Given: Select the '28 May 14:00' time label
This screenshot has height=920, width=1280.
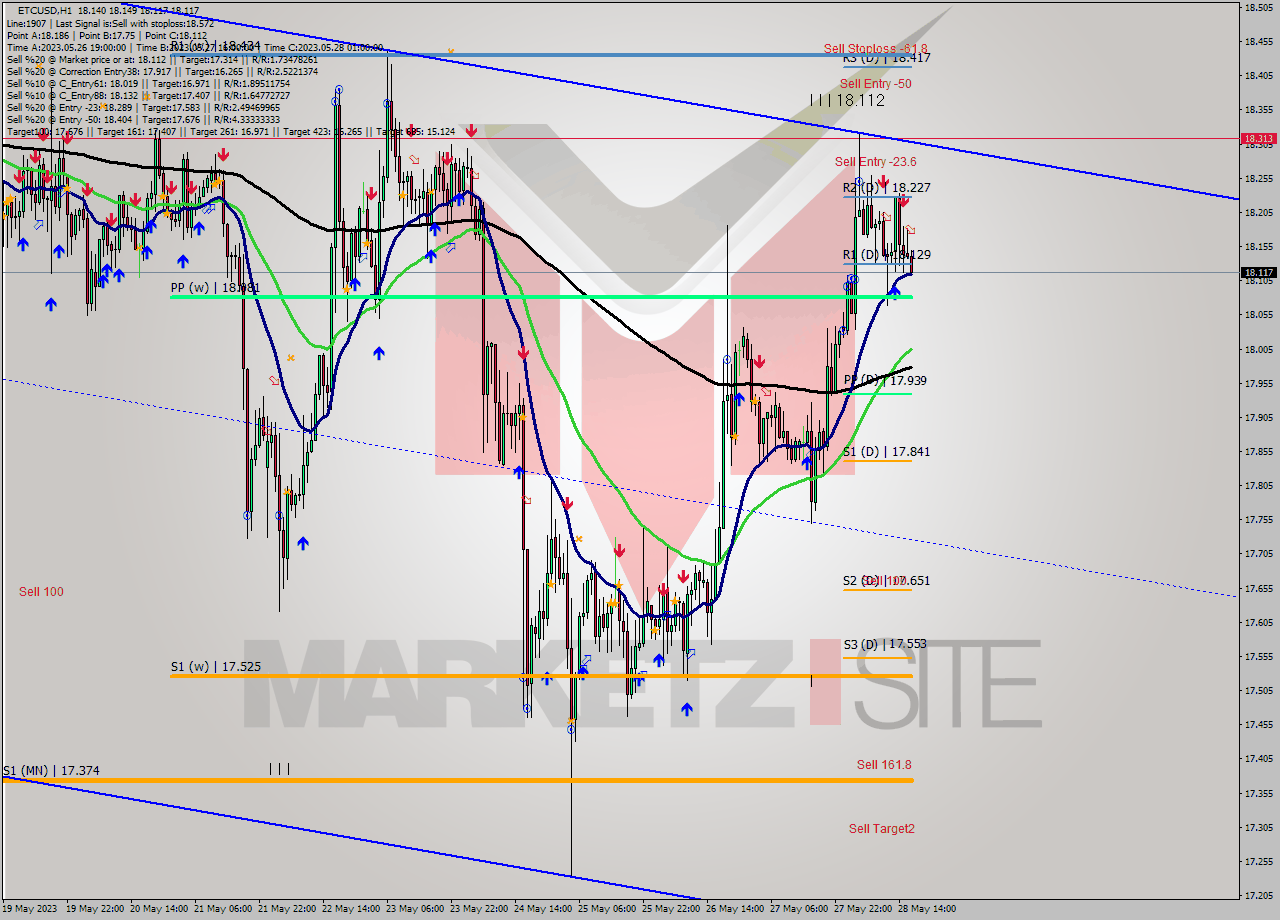Looking at the screenshot, I should pyautogui.click(x=927, y=909).
